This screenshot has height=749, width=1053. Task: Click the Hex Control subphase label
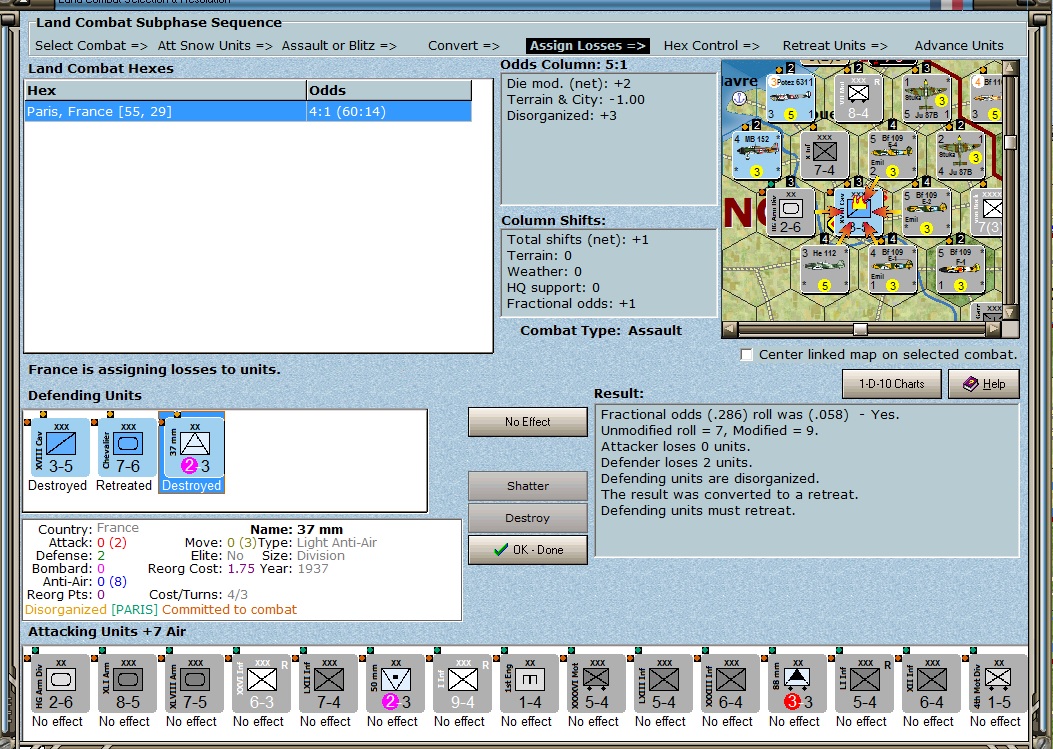point(712,46)
